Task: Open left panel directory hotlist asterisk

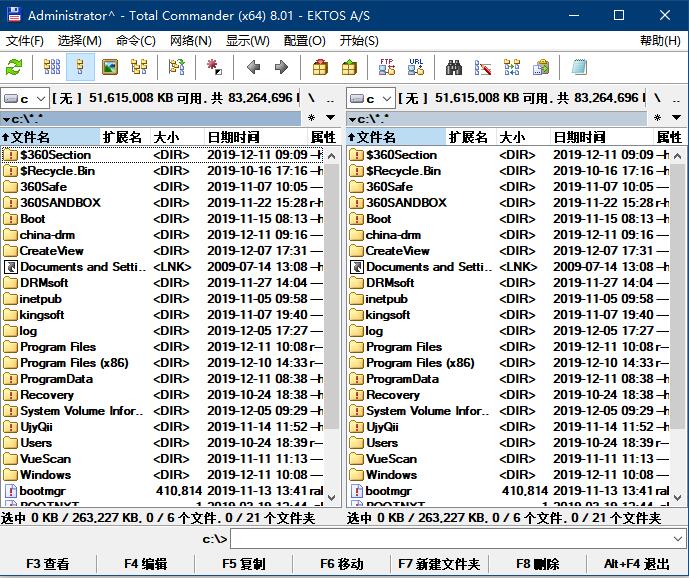Action: pos(312,118)
